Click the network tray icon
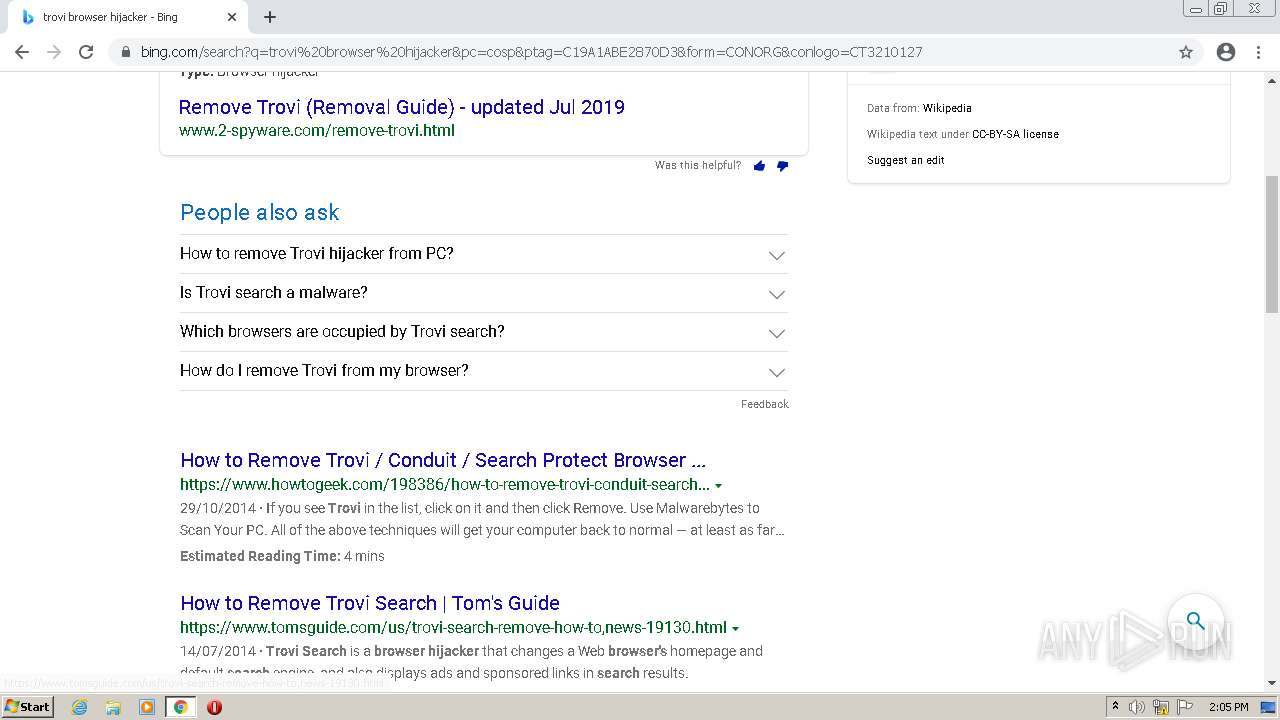 1161,707
